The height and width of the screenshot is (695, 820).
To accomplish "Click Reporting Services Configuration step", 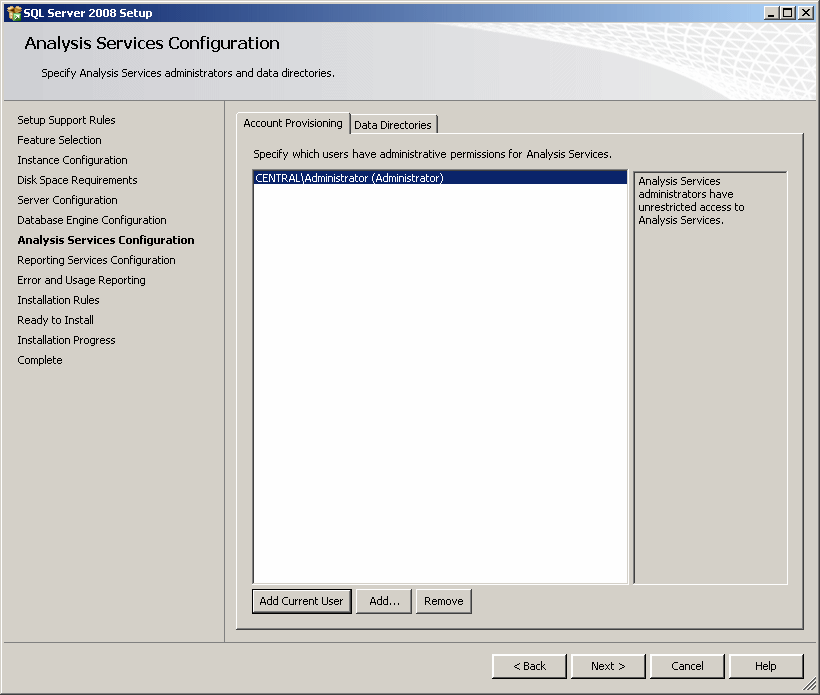I will click(x=97, y=260).
